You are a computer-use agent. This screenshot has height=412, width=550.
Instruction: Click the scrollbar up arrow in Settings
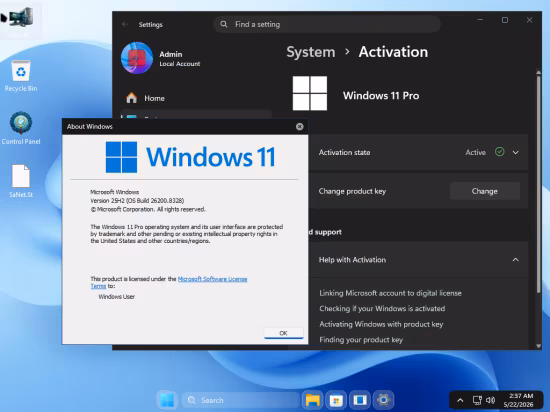point(538,72)
